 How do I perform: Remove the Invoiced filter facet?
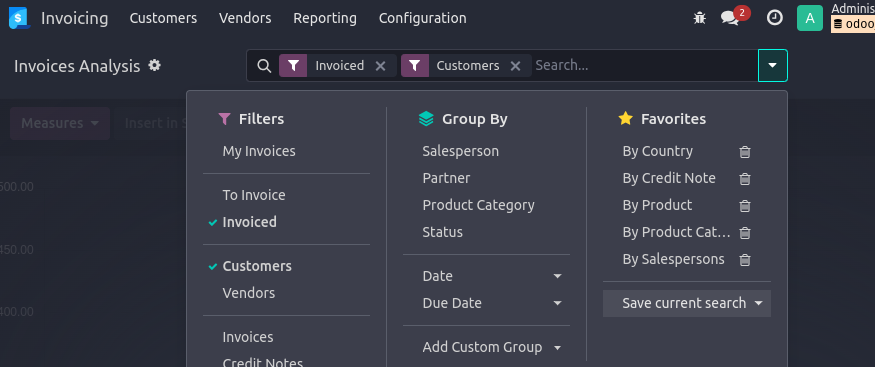click(381, 66)
